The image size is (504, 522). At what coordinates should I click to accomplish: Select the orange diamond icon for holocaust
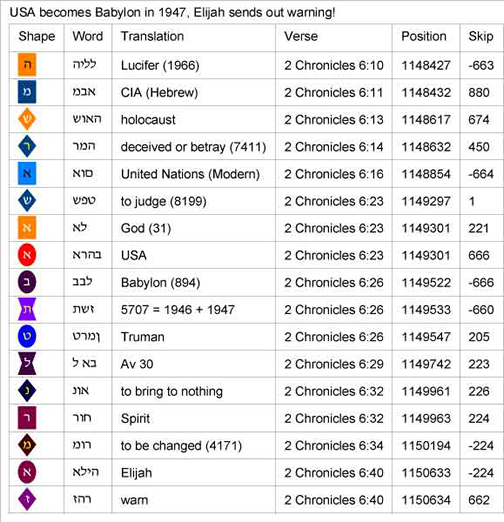(x=27, y=119)
